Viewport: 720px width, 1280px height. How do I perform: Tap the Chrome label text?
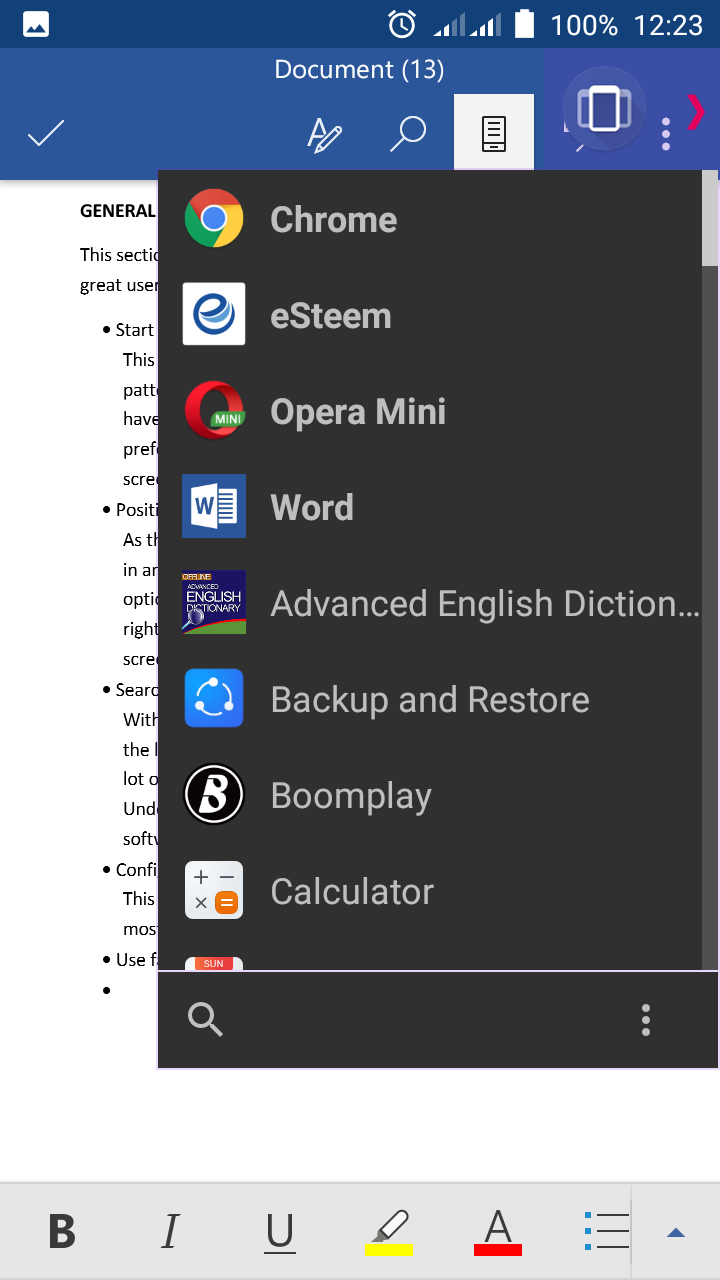pos(334,219)
